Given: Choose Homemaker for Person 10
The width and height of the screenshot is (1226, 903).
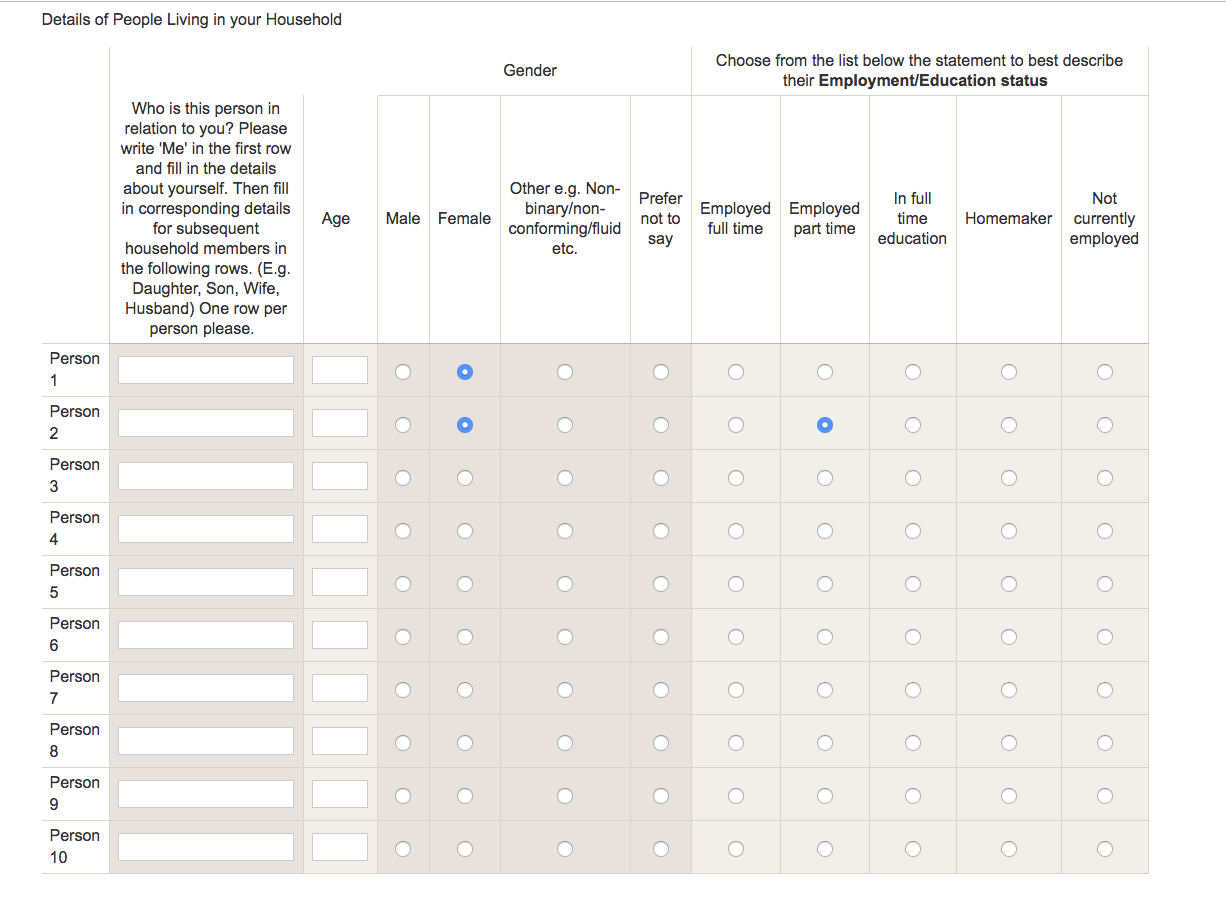Looking at the screenshot, I should (1008, 849).
